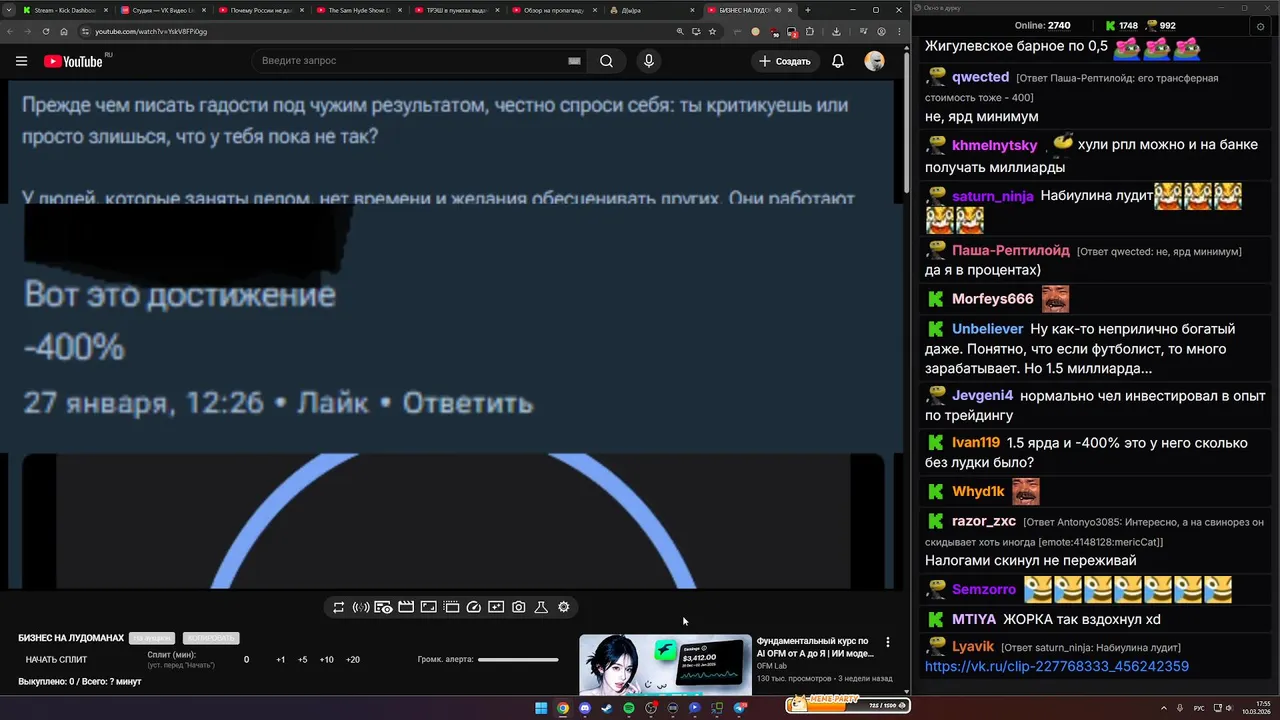Switch to the ТРЭШ в пунктах выдачи tab
Screen dimensions: 1280x720
point(457,10)
